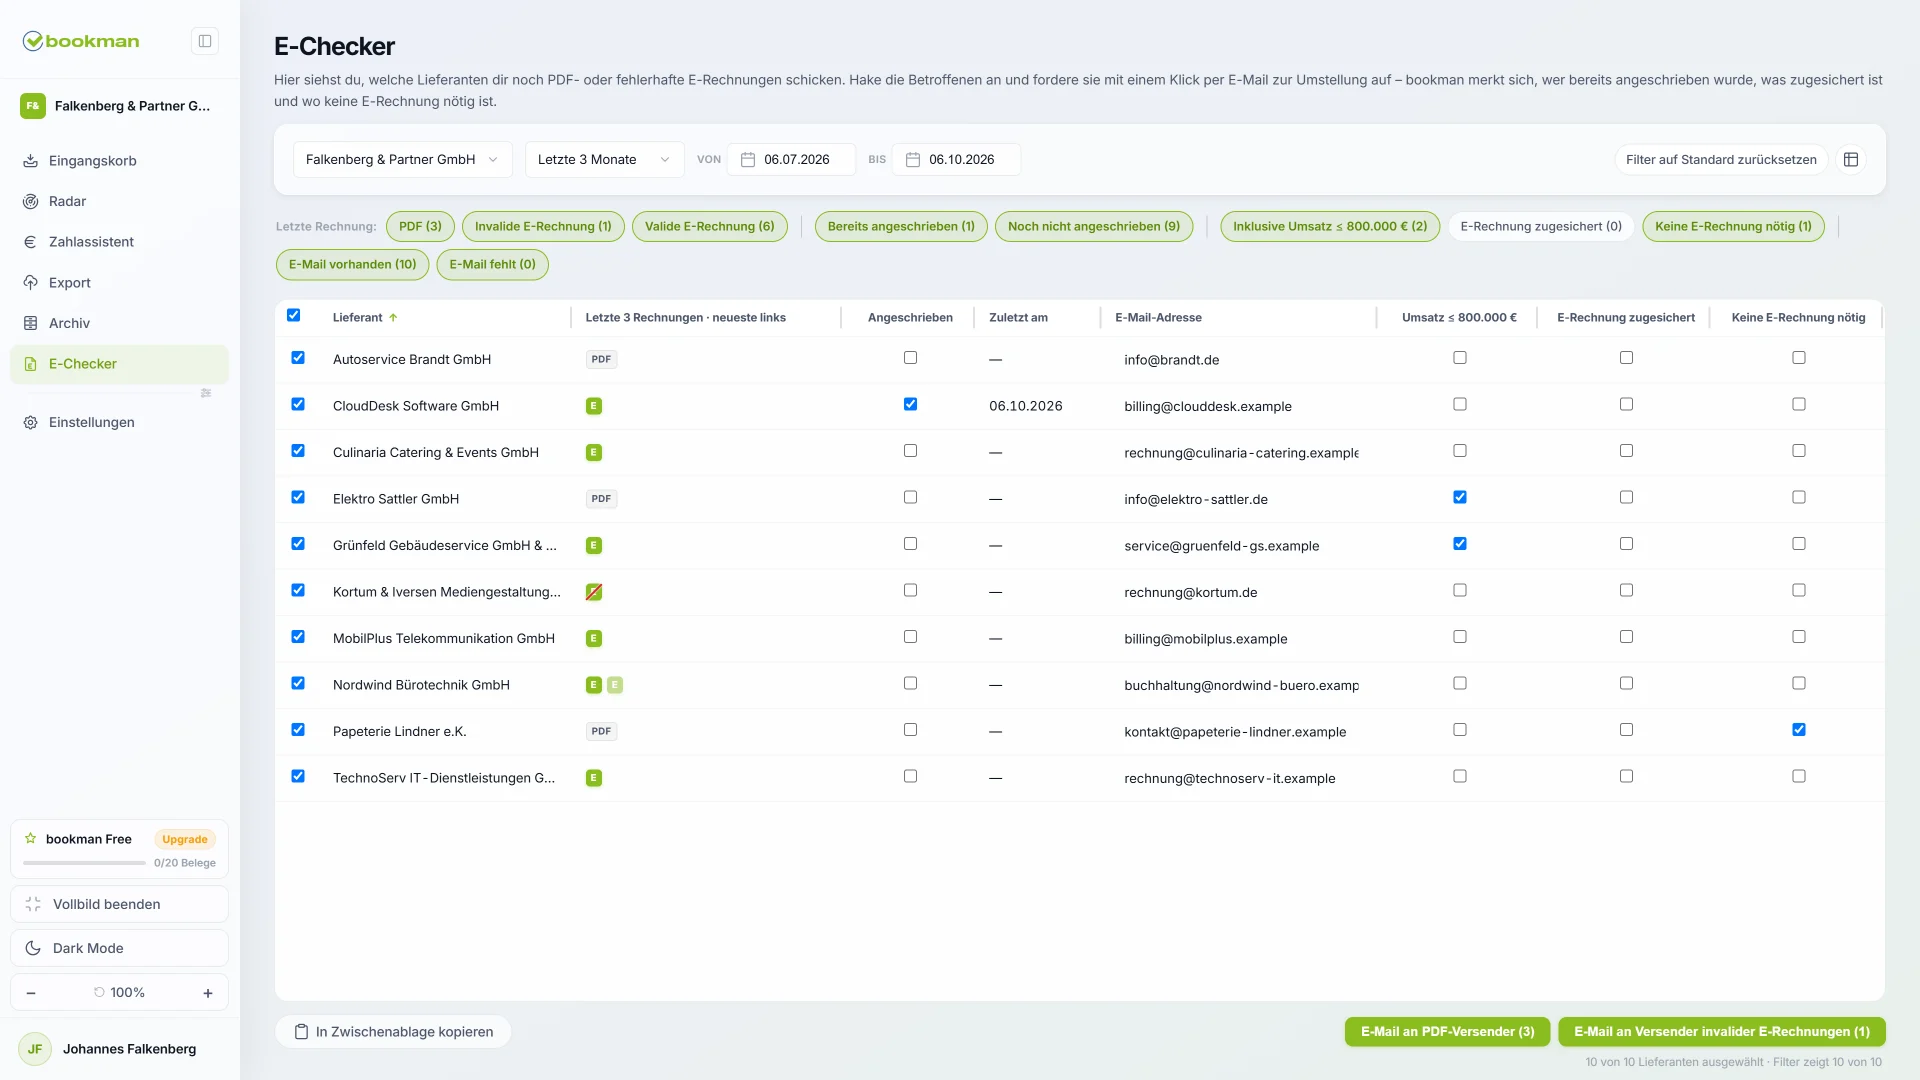1920x1080 pixels.
Task: Uncheck Angeschrieben for CloudDesk Software GmbH
Action: pos(910,404)
